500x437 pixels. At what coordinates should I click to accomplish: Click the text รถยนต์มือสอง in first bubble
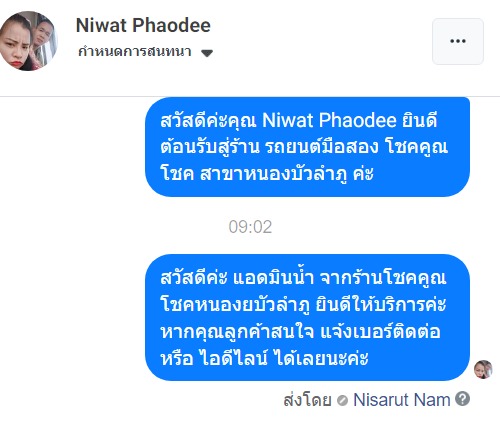[322, 147]
